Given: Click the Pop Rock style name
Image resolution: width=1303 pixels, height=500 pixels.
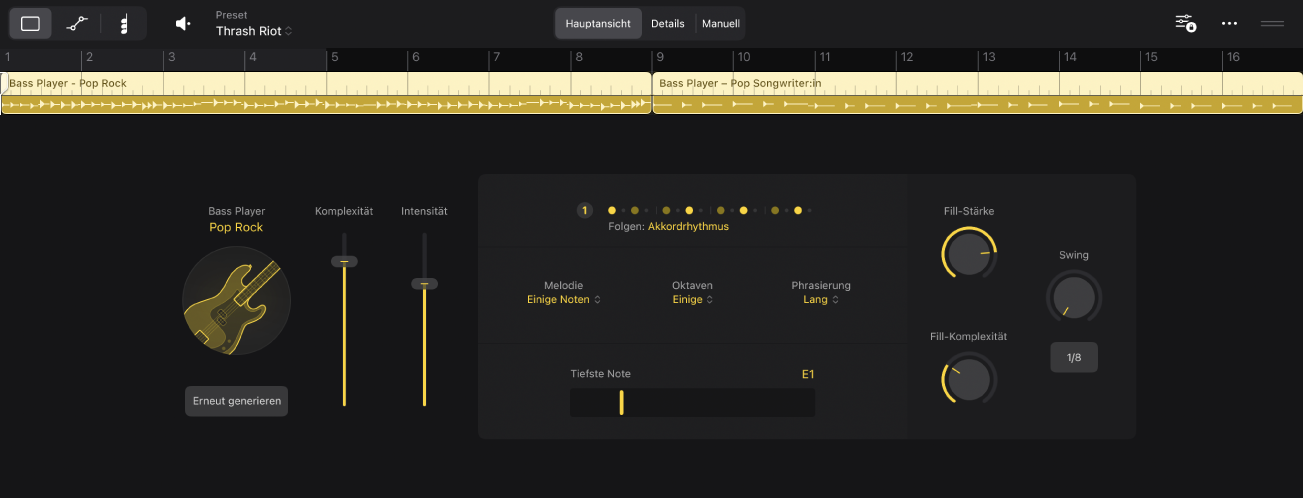Looking at the screenshot, I should coord(236,228).
